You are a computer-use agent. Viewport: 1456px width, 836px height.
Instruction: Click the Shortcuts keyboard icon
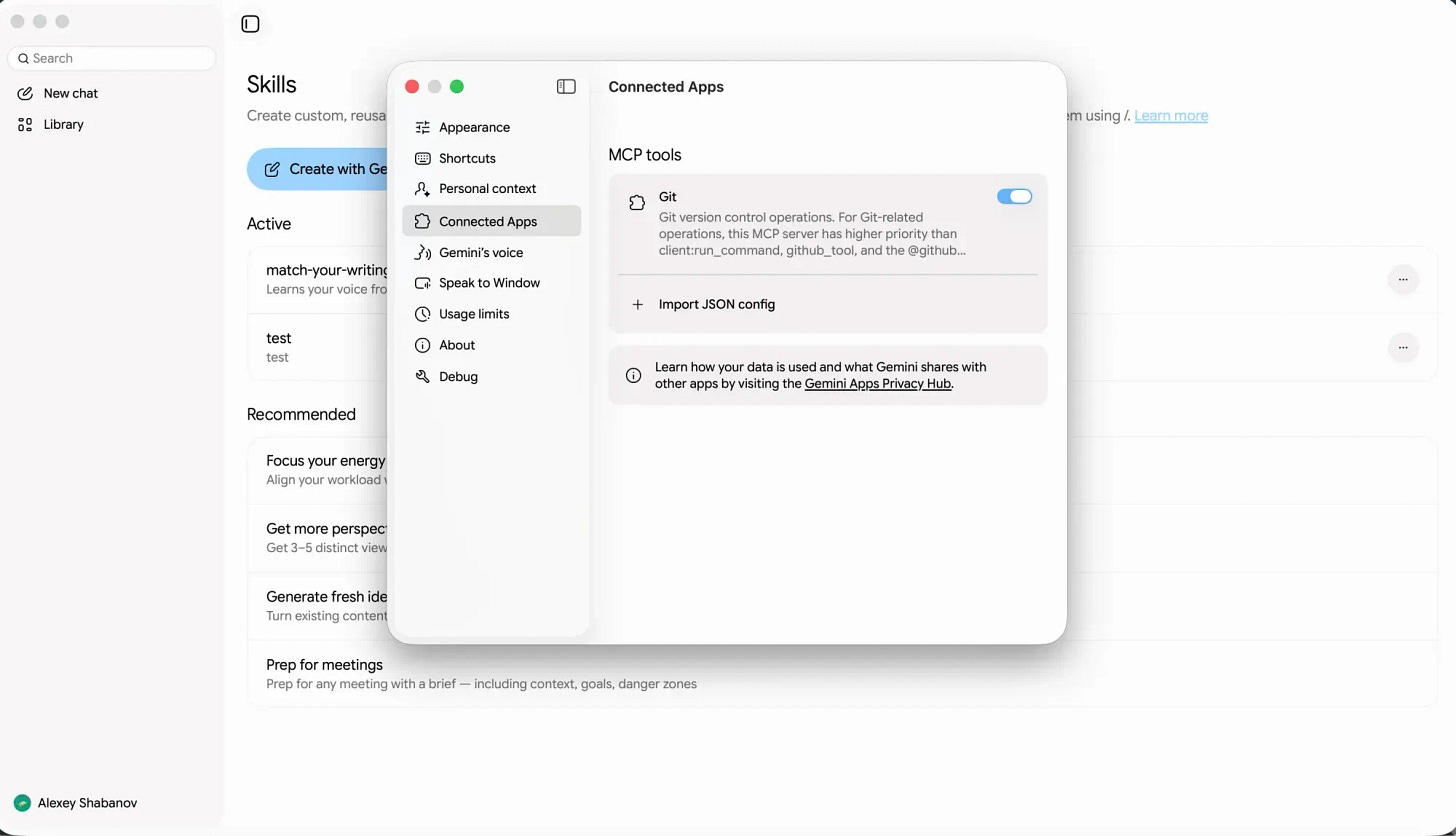pyautogui.click(x=422, y=158)
